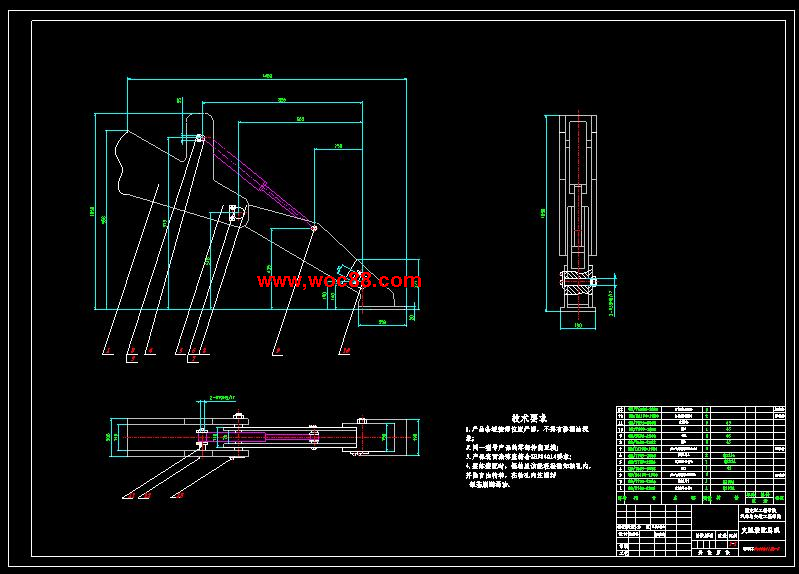The width and height of the screenshot is (799, 574).
Task: Click part balloon number 10 in front view
Action: click(346, 351)
